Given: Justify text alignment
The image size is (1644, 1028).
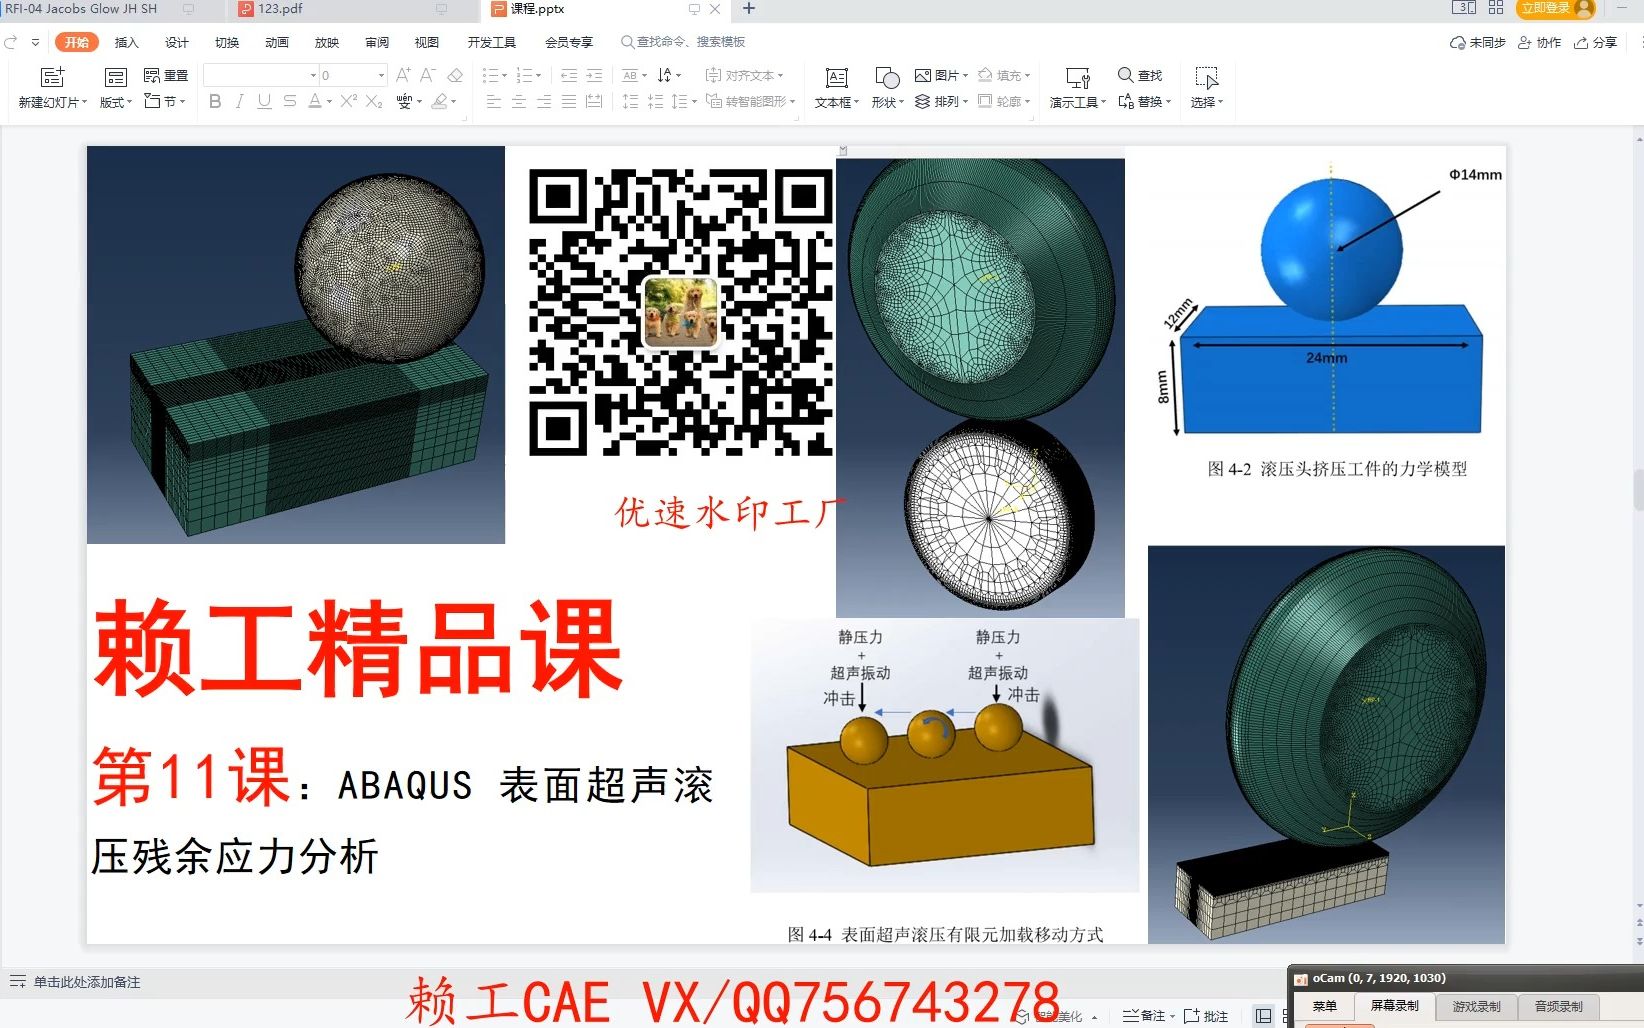Looking at the screenshot, I should [568, 101].
